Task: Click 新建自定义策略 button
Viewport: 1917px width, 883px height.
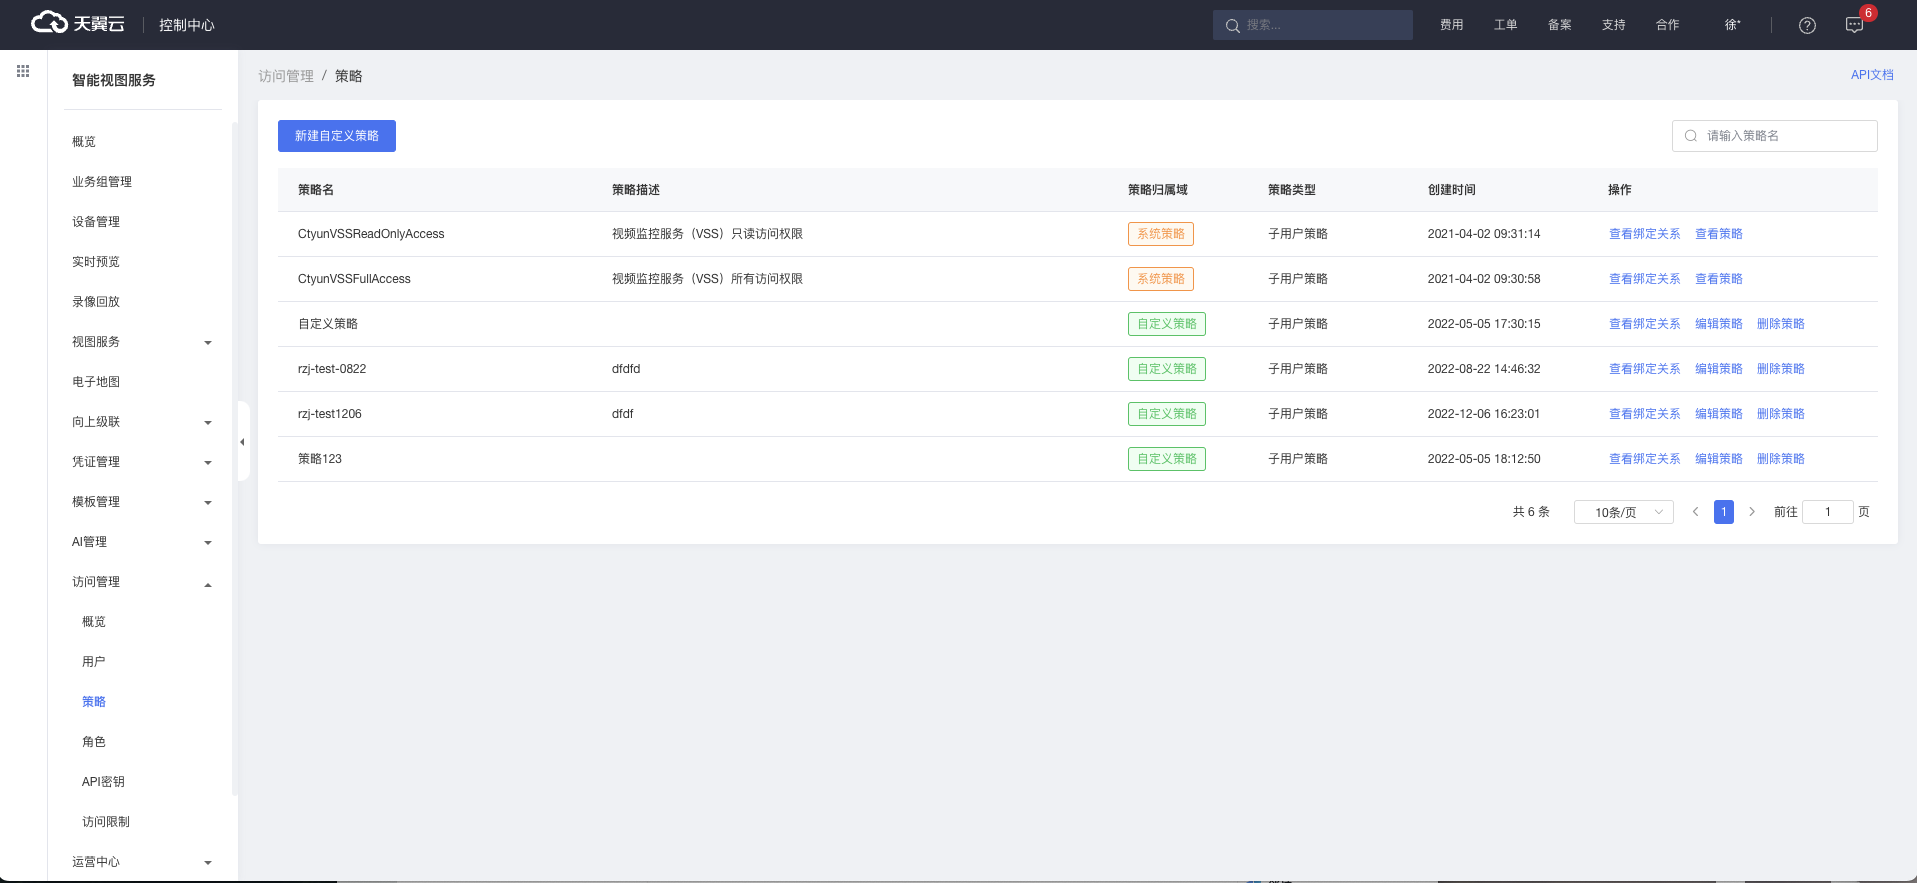Action: pyautogui.click(x=337, y=136)
